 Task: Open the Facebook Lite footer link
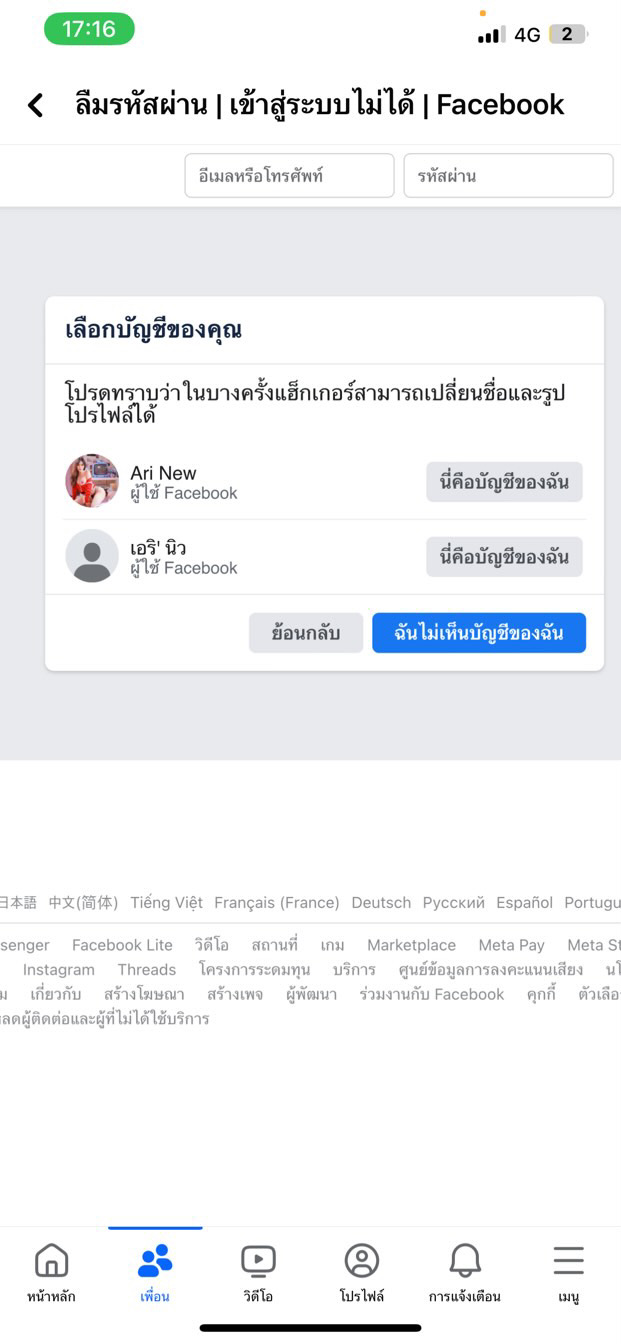tap(122, 945)
